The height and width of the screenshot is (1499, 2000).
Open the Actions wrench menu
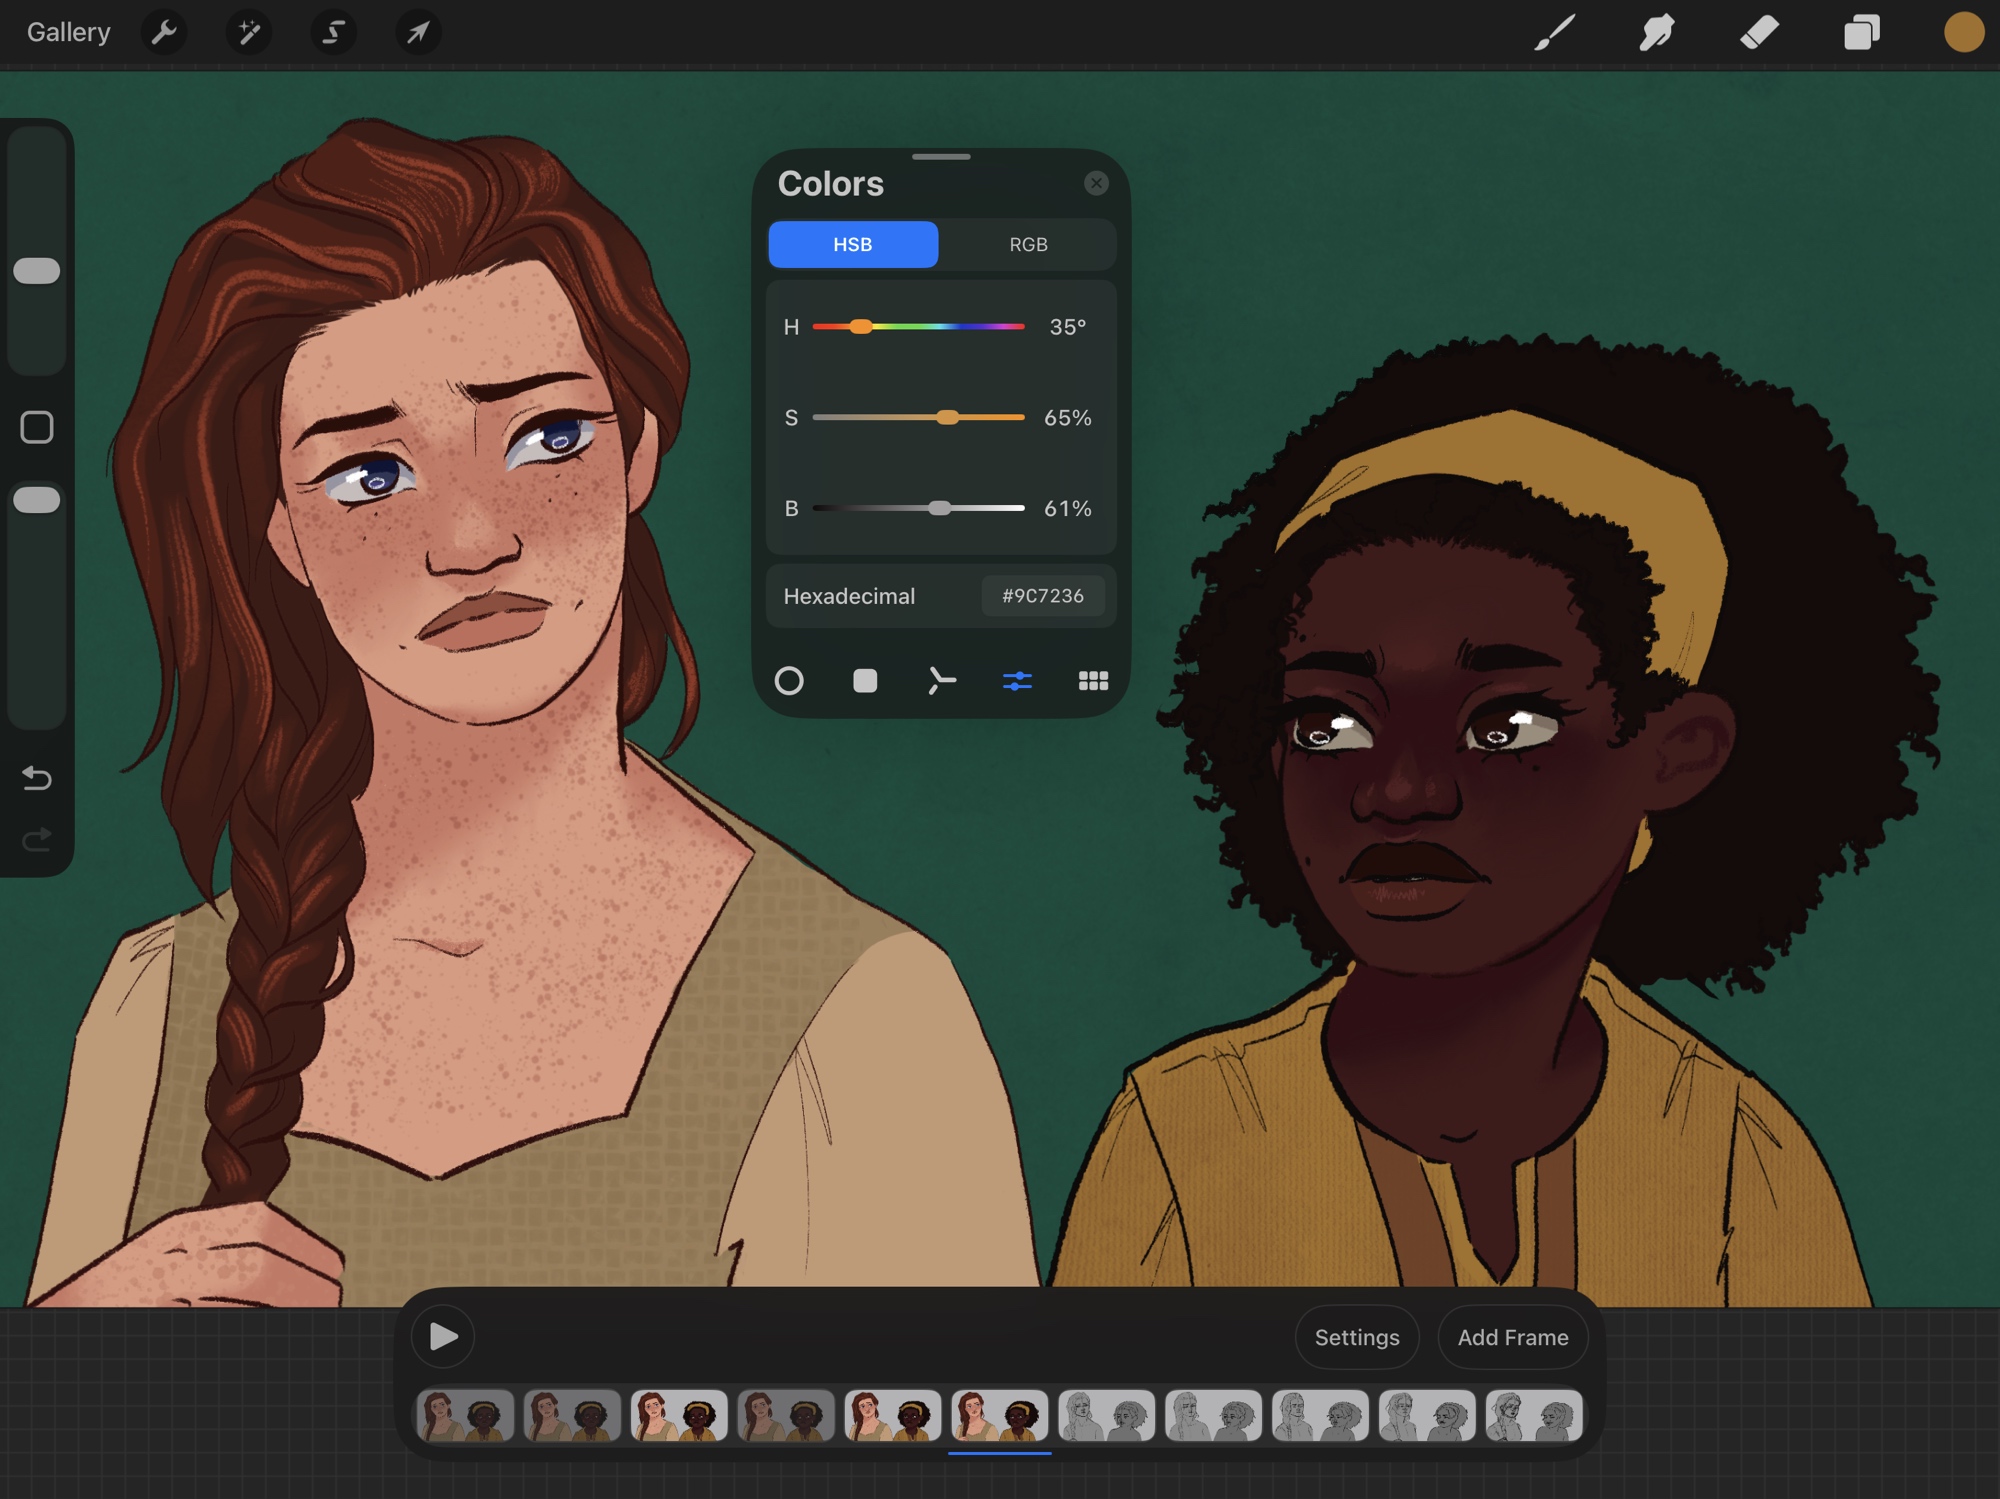tap(164, 32)
